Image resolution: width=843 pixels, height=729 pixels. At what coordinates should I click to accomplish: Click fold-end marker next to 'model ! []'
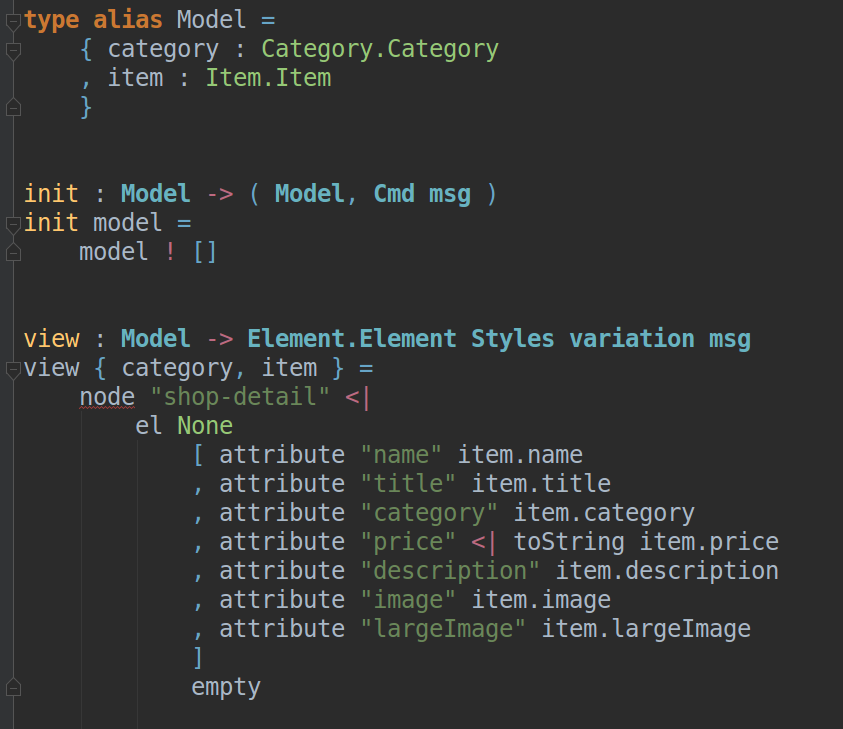(13, 253)
